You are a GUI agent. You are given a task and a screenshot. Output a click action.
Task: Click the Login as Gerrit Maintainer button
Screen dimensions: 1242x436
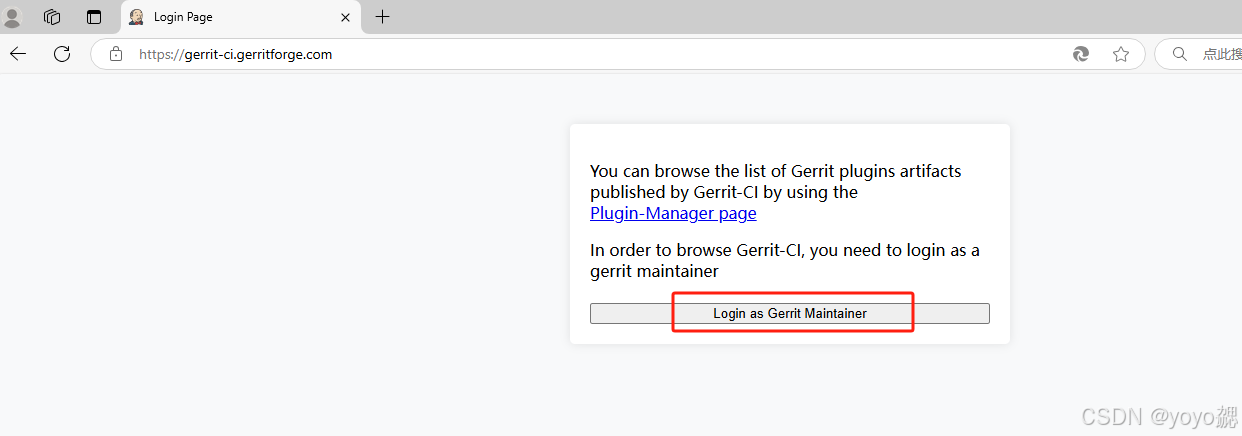pos(790,313)
